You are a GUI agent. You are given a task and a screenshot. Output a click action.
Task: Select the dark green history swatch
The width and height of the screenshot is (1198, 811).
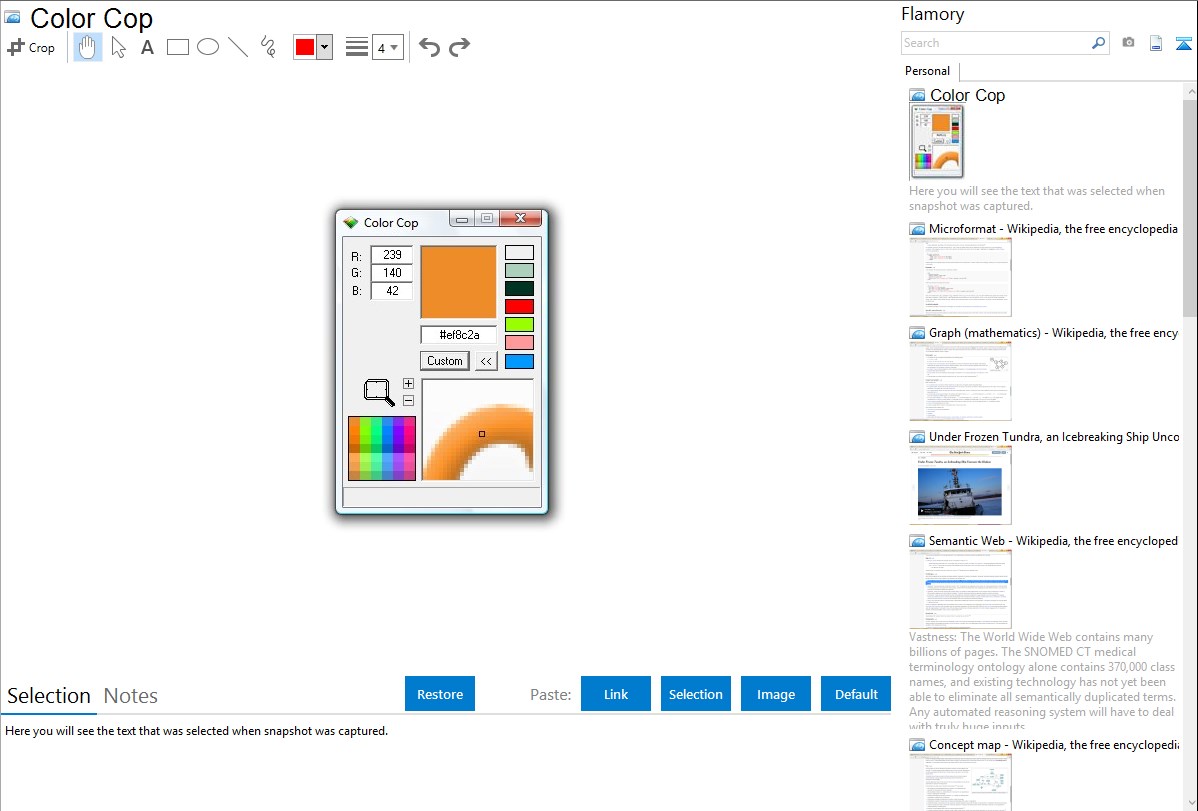click(520, 289)
